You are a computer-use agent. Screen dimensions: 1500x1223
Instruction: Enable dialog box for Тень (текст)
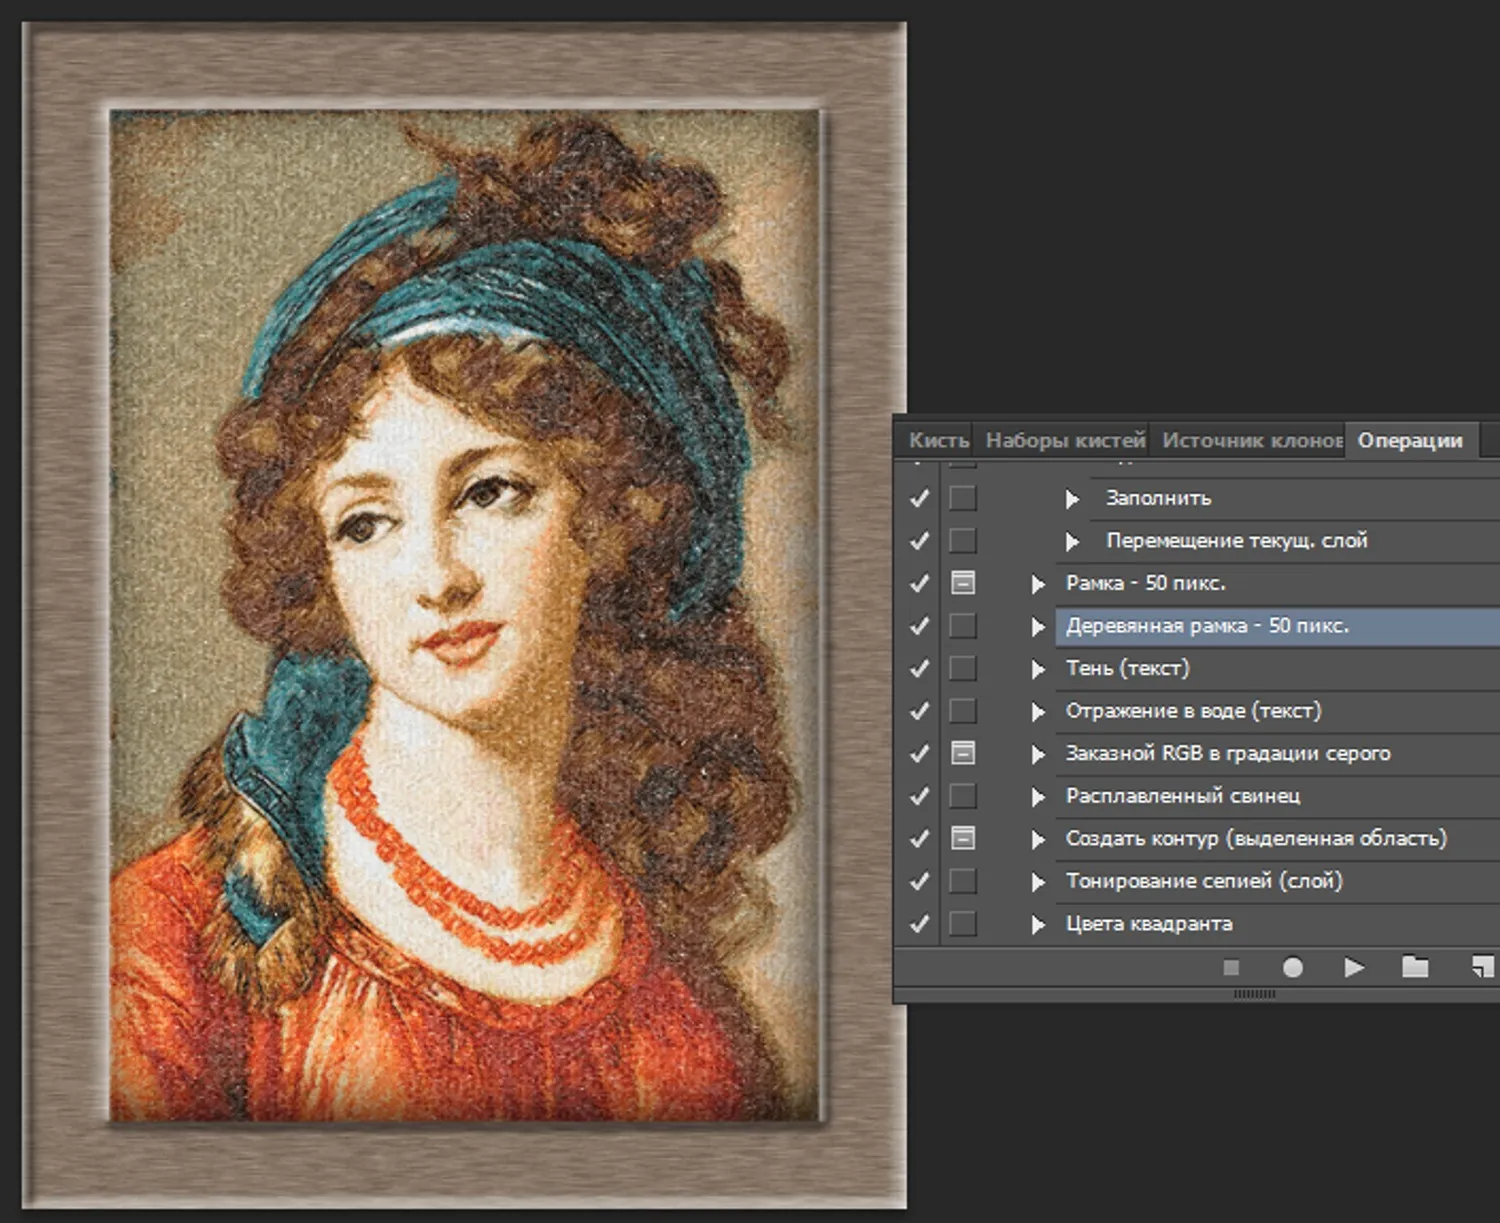(x=962, y=668)
